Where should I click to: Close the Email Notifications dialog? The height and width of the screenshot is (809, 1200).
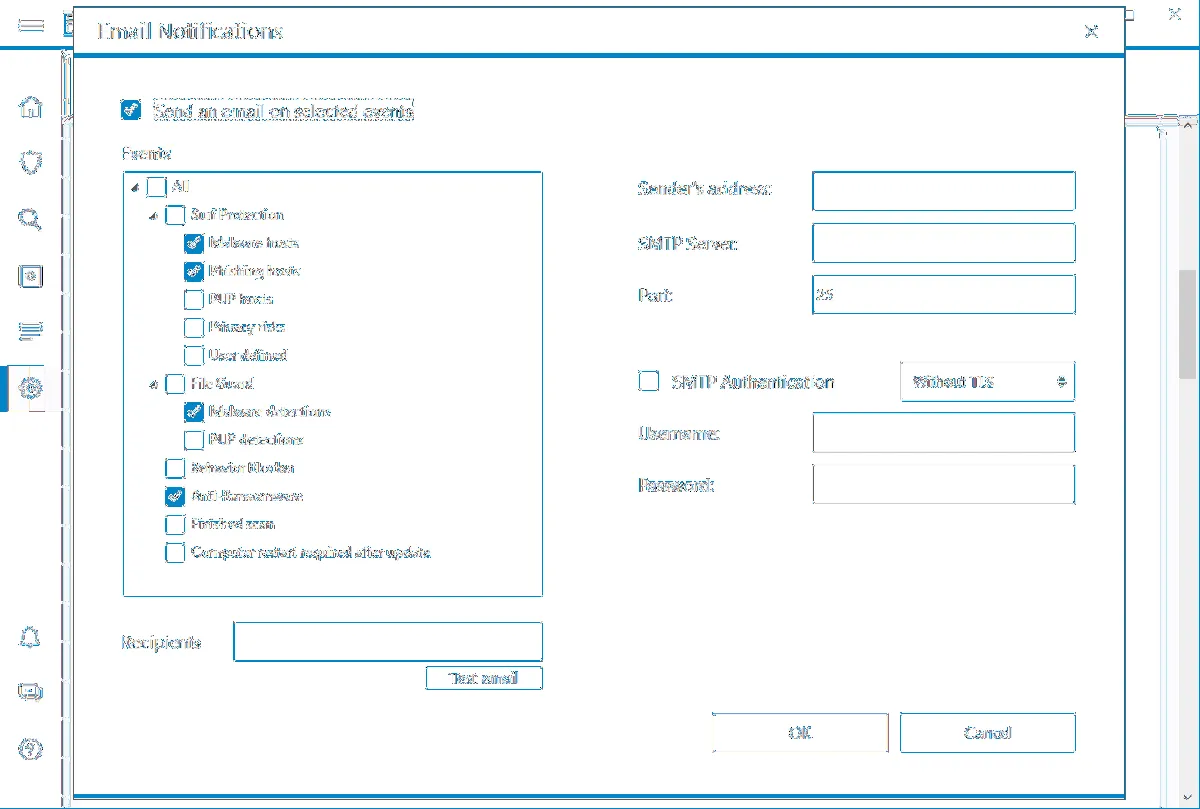coord(1092,31)
